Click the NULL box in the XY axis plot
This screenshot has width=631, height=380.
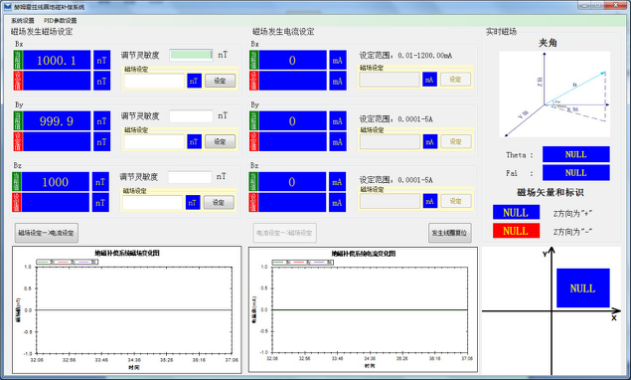583,288
